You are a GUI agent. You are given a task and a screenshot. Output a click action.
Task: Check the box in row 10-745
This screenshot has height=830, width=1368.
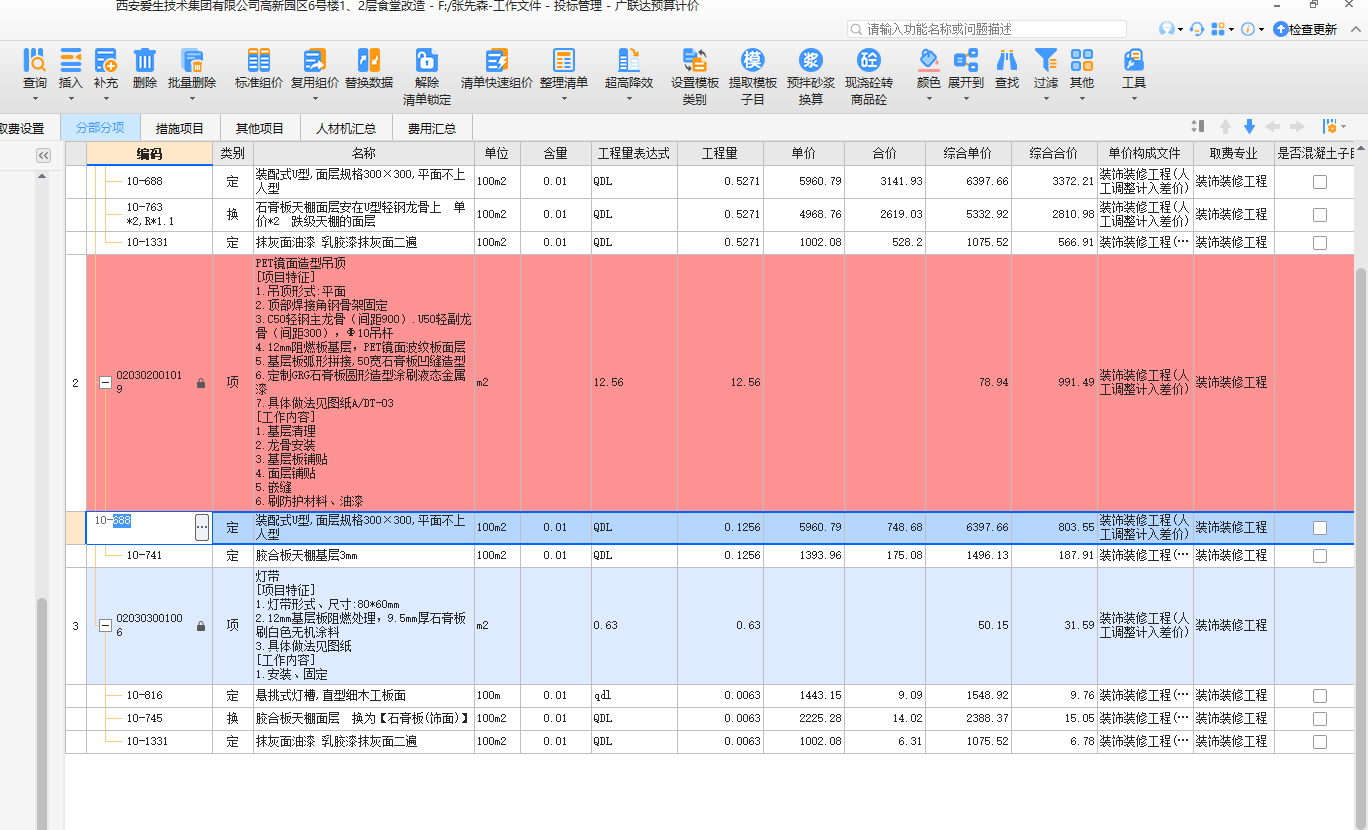(x=1320, y=719)
